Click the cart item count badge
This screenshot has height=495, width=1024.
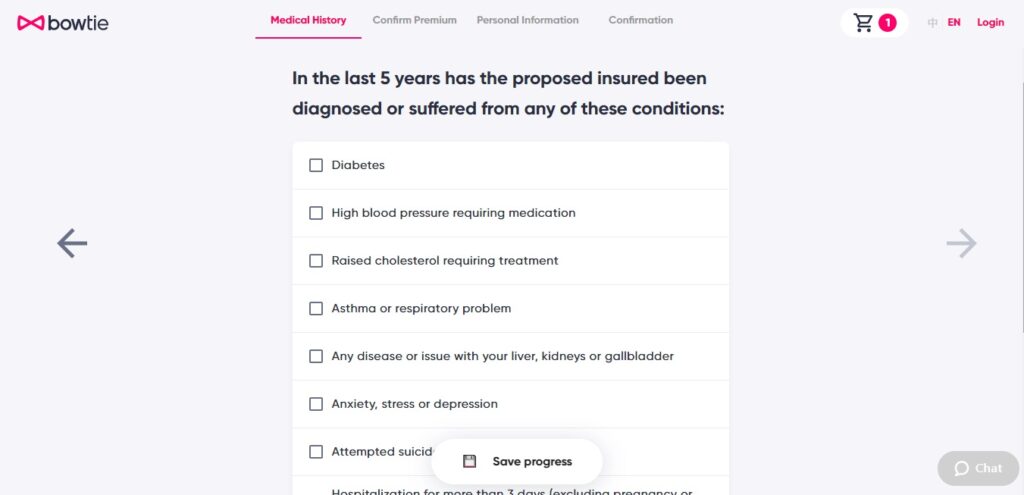tap(887, 22)
